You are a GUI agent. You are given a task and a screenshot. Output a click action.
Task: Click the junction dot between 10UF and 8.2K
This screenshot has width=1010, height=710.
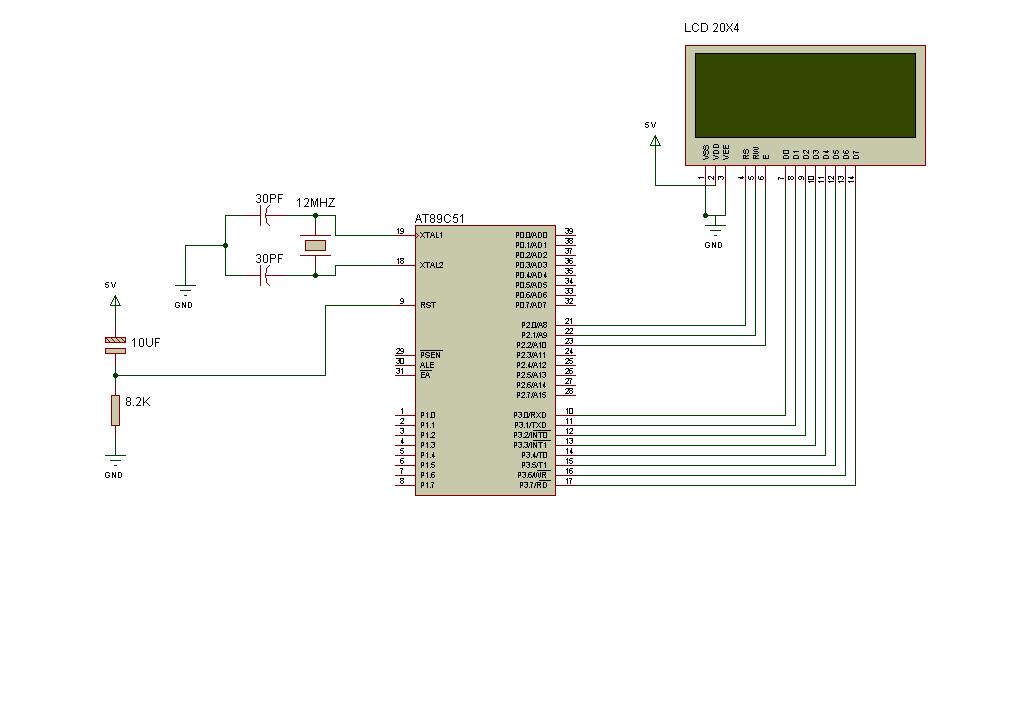coord(115,375)
